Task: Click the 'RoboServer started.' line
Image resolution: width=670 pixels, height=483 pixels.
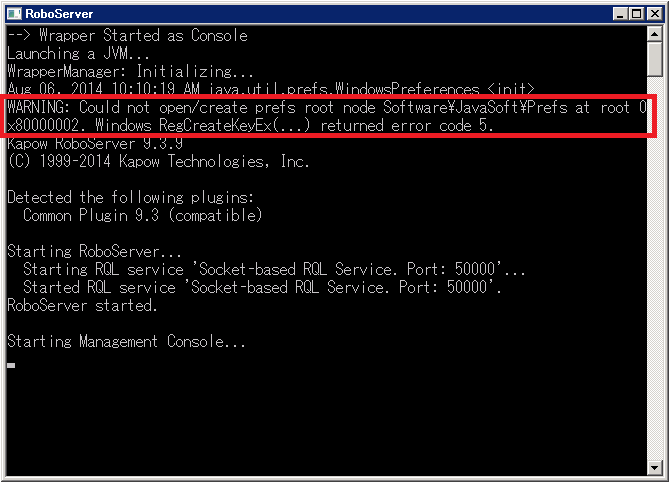Action: click(82, 305)
